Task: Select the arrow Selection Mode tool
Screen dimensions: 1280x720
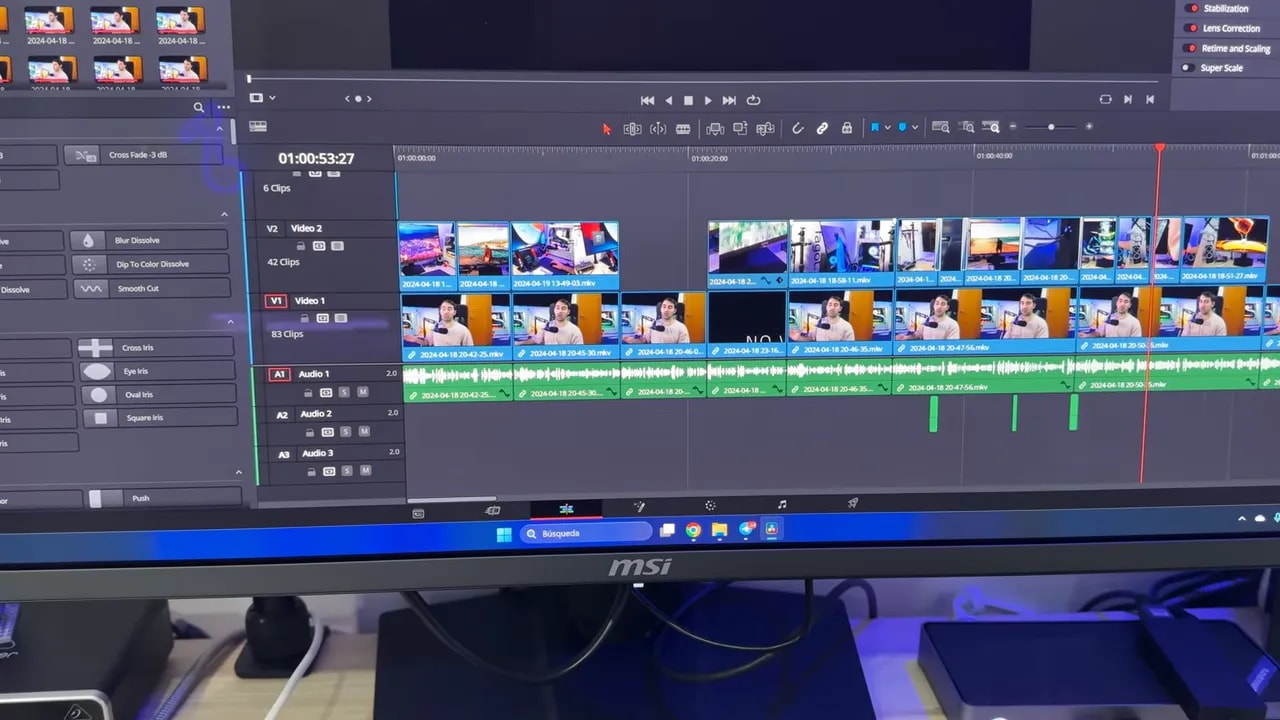Action: click(x=606, y=129)
